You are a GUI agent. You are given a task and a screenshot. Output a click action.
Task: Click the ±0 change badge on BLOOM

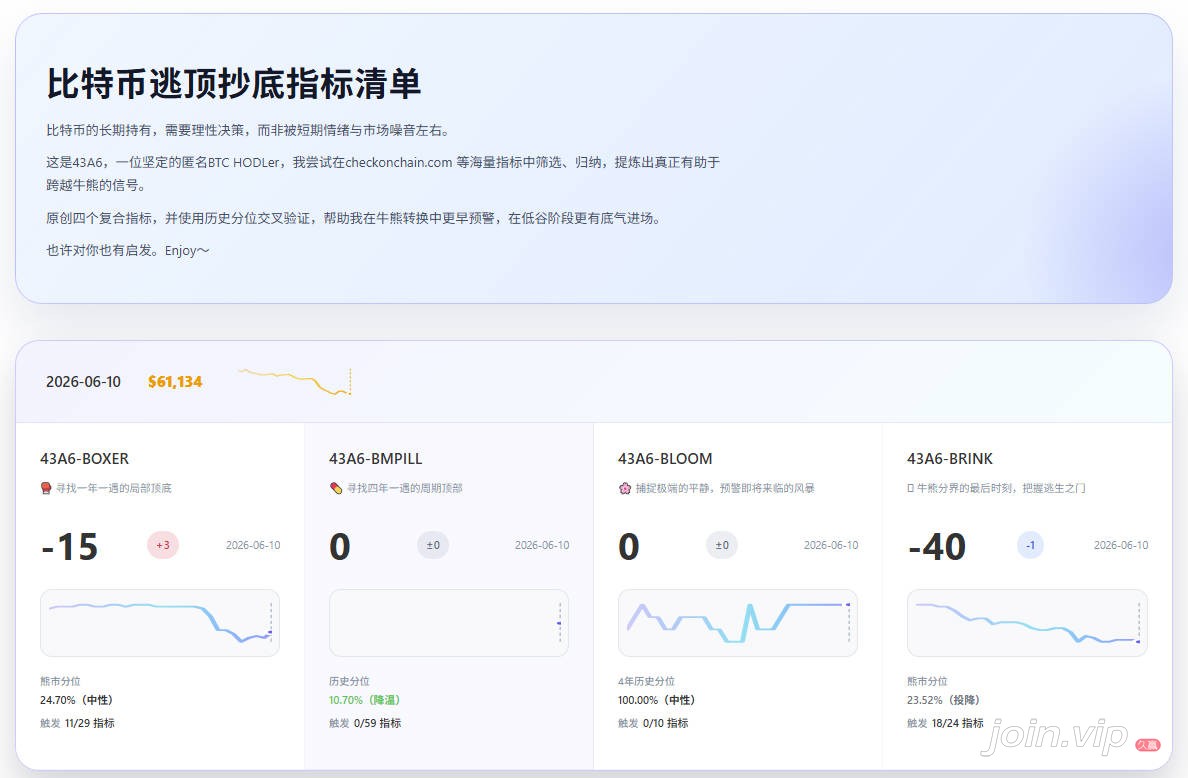click(x=722, y=545)
